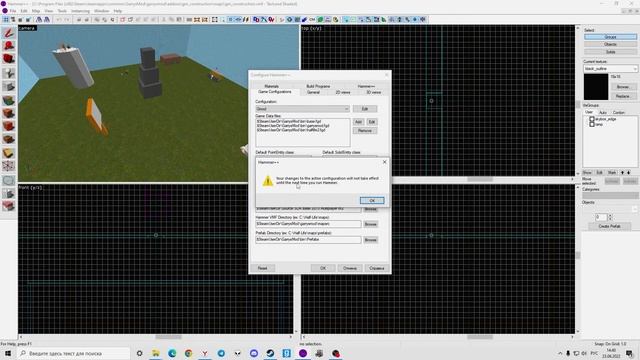The height and width of the screenshot is (360, 640).
Task: Open the Instancing menu
Action: [x=80, y=11]
